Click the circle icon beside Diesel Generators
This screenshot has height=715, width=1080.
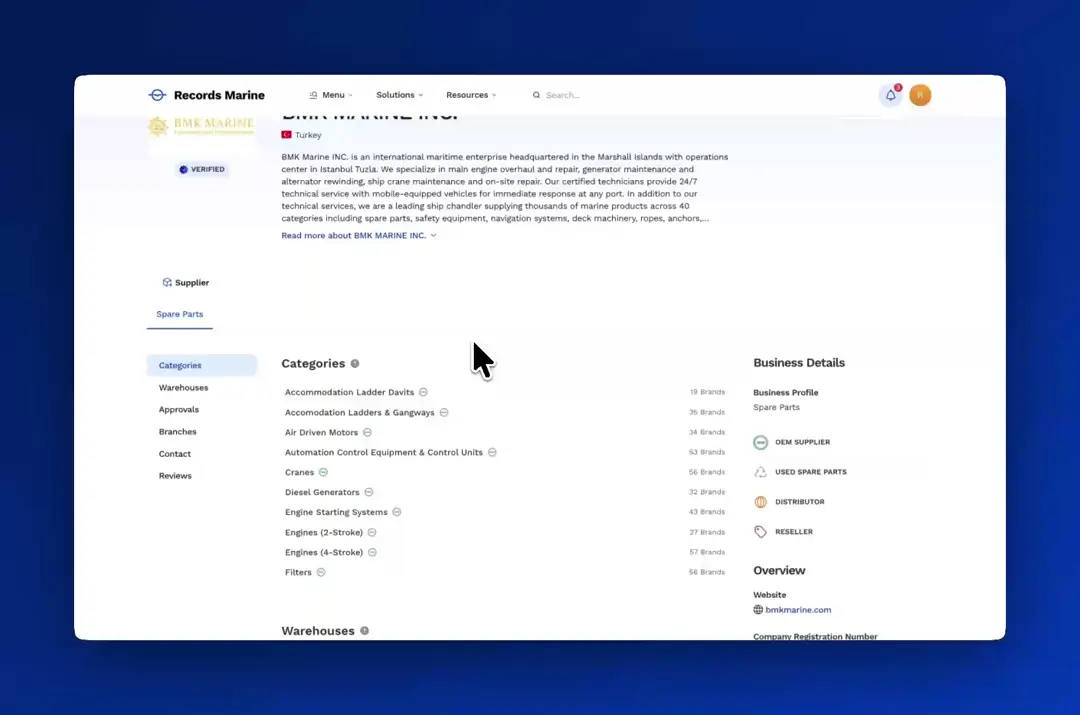[369, 493]
